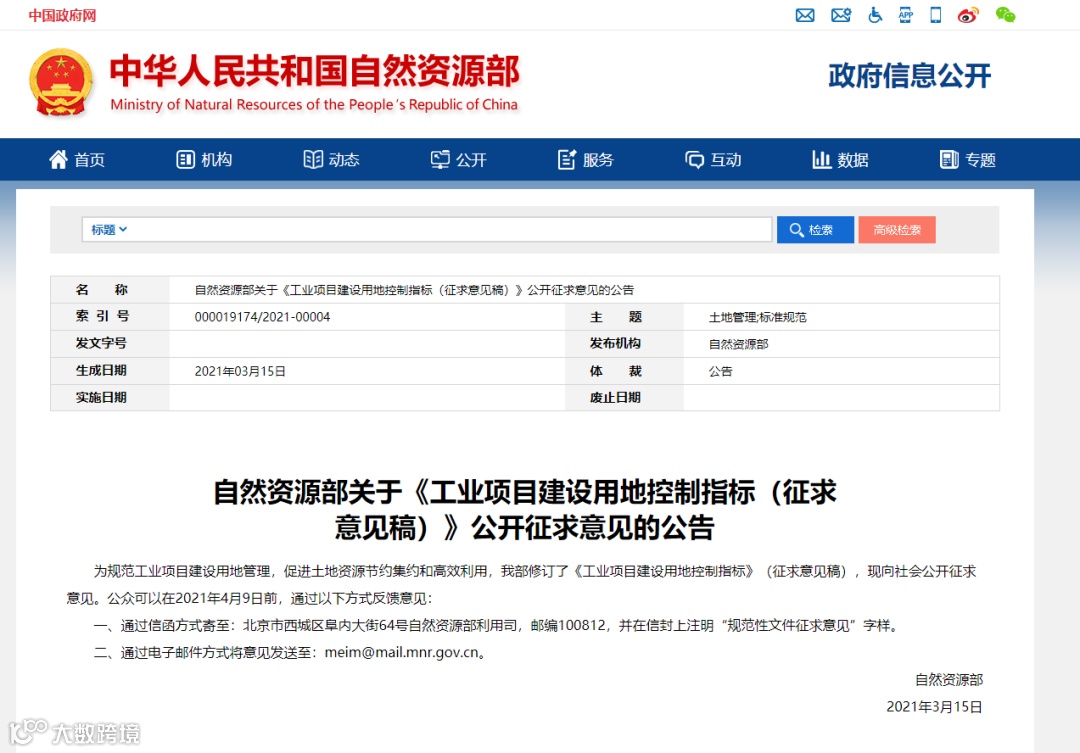Image resolution: width=1080 pixels, height=753 pixels.
Task: Click the newspaper icon beside 专题
Action: pos(949,160)
